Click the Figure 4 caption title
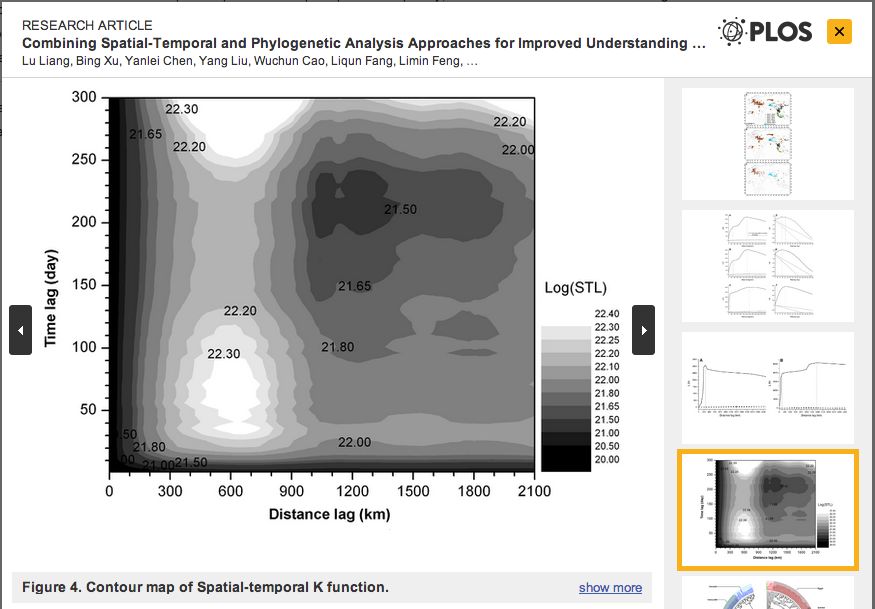The image size is (875, 609). point(205,587)
